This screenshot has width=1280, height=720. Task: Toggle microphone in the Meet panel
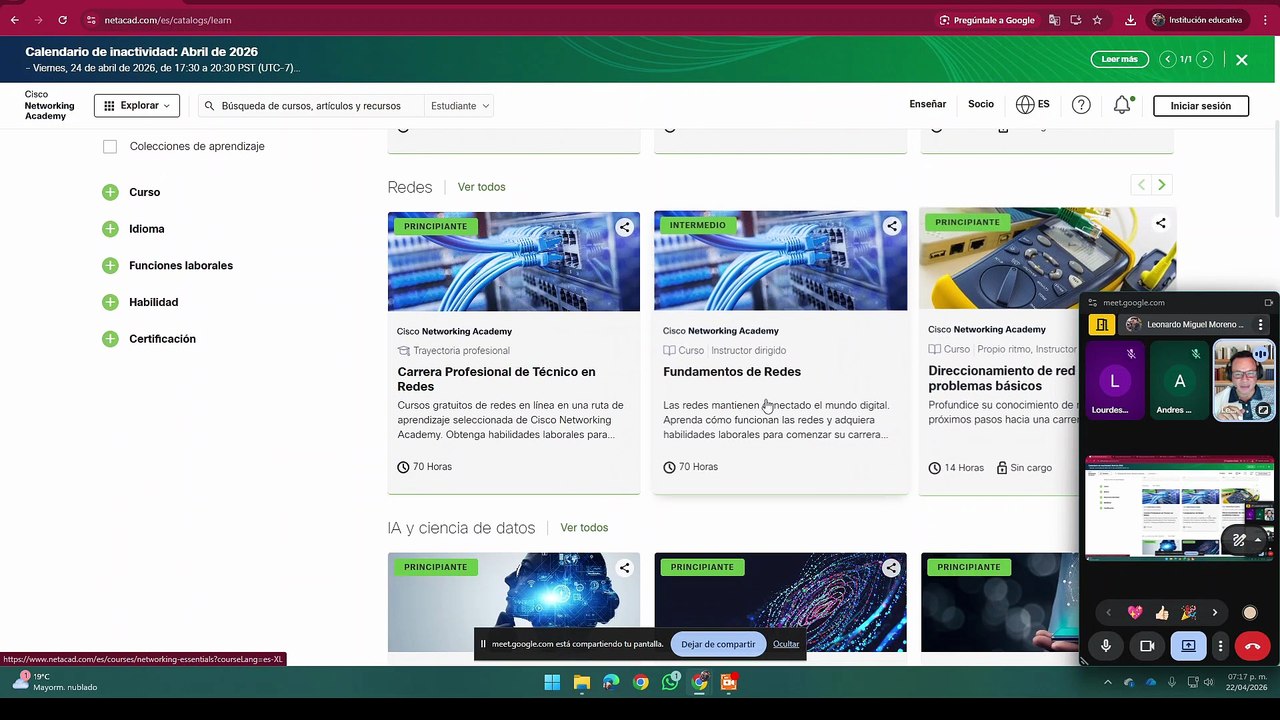point(1106,646)
